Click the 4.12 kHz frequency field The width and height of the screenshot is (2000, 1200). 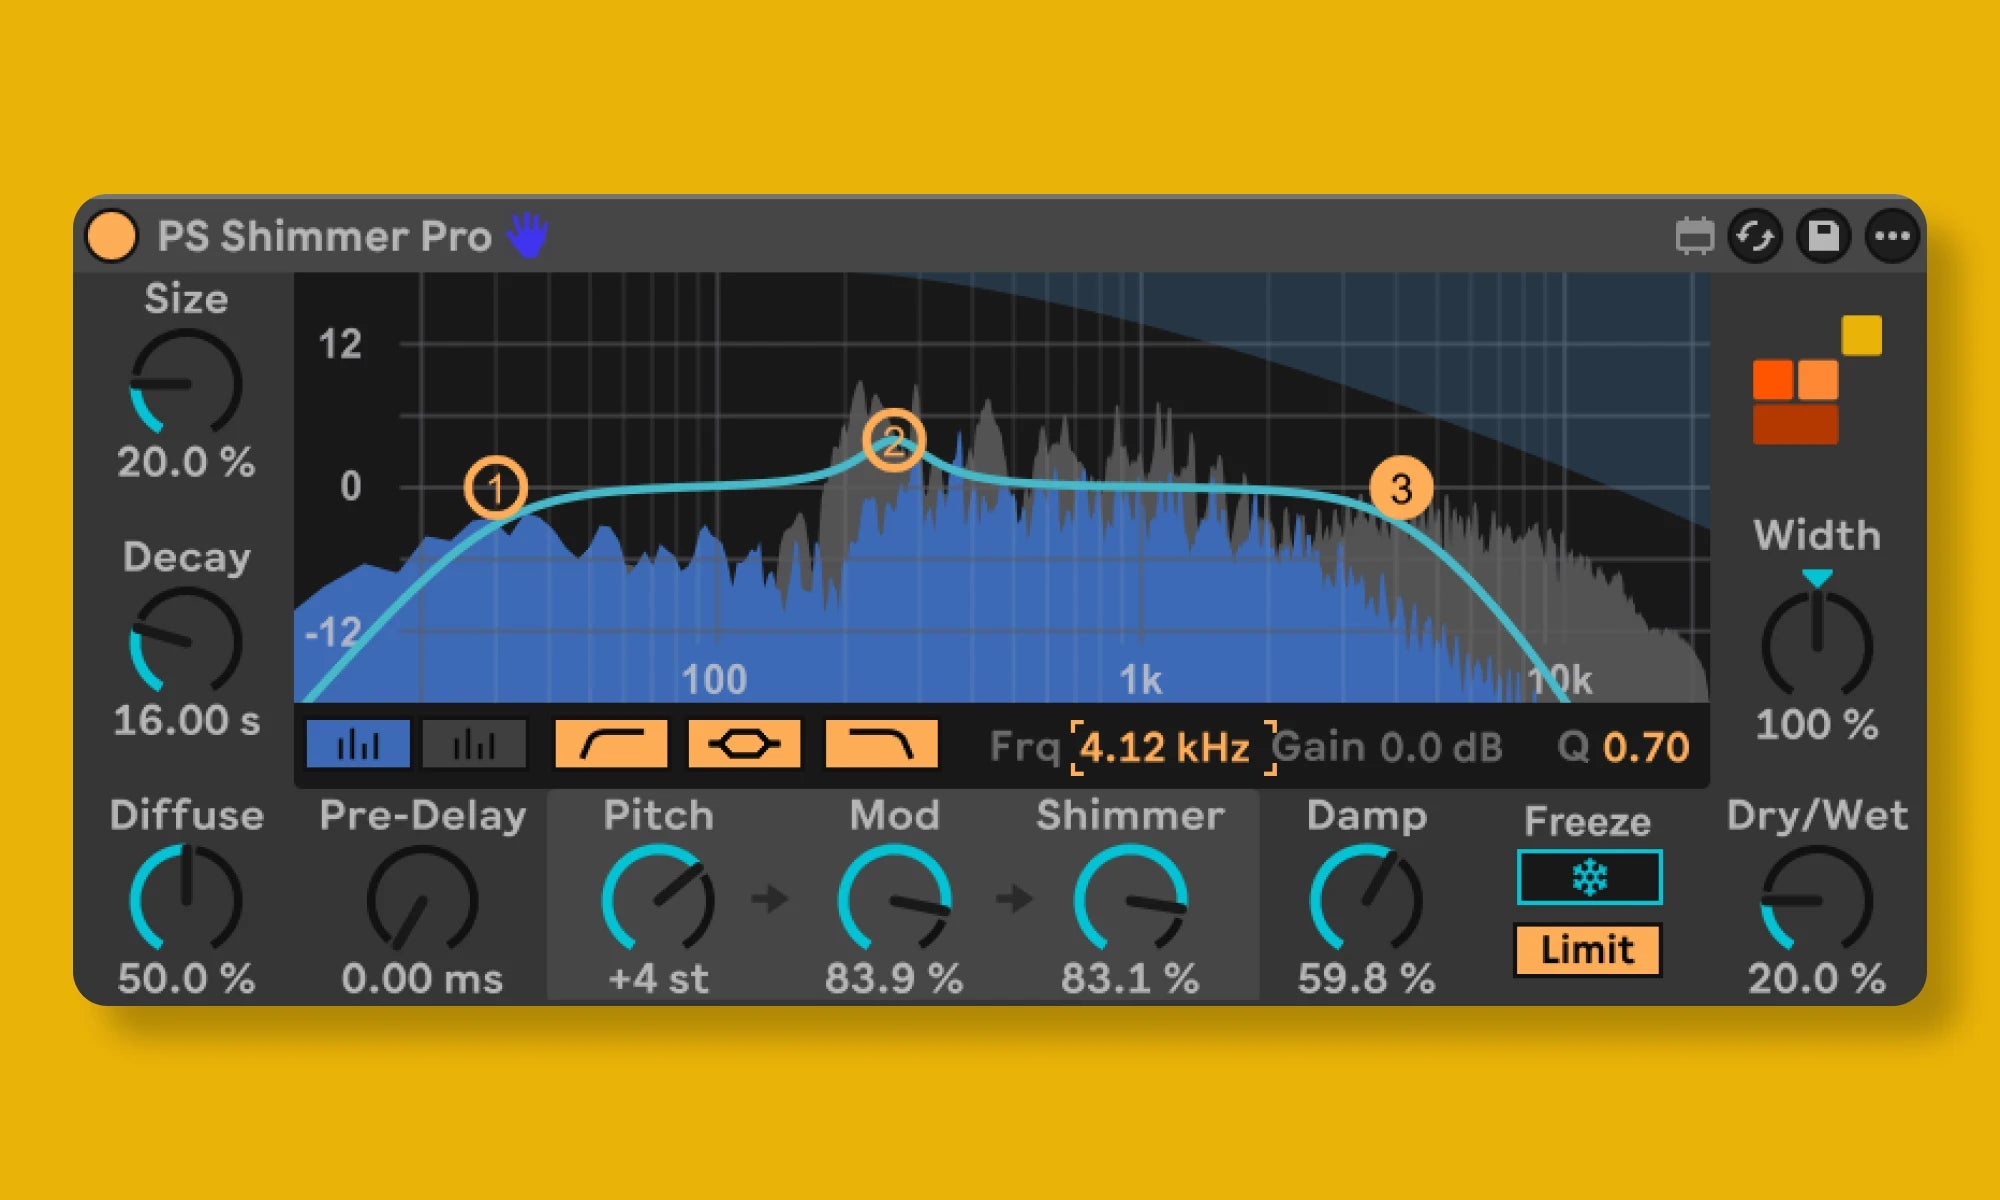click(x=1166, y=747)
